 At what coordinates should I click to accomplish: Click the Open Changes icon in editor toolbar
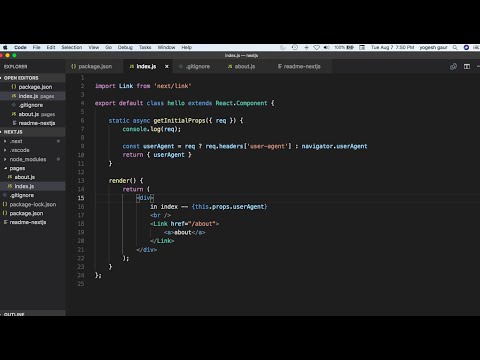coord(453,67)
